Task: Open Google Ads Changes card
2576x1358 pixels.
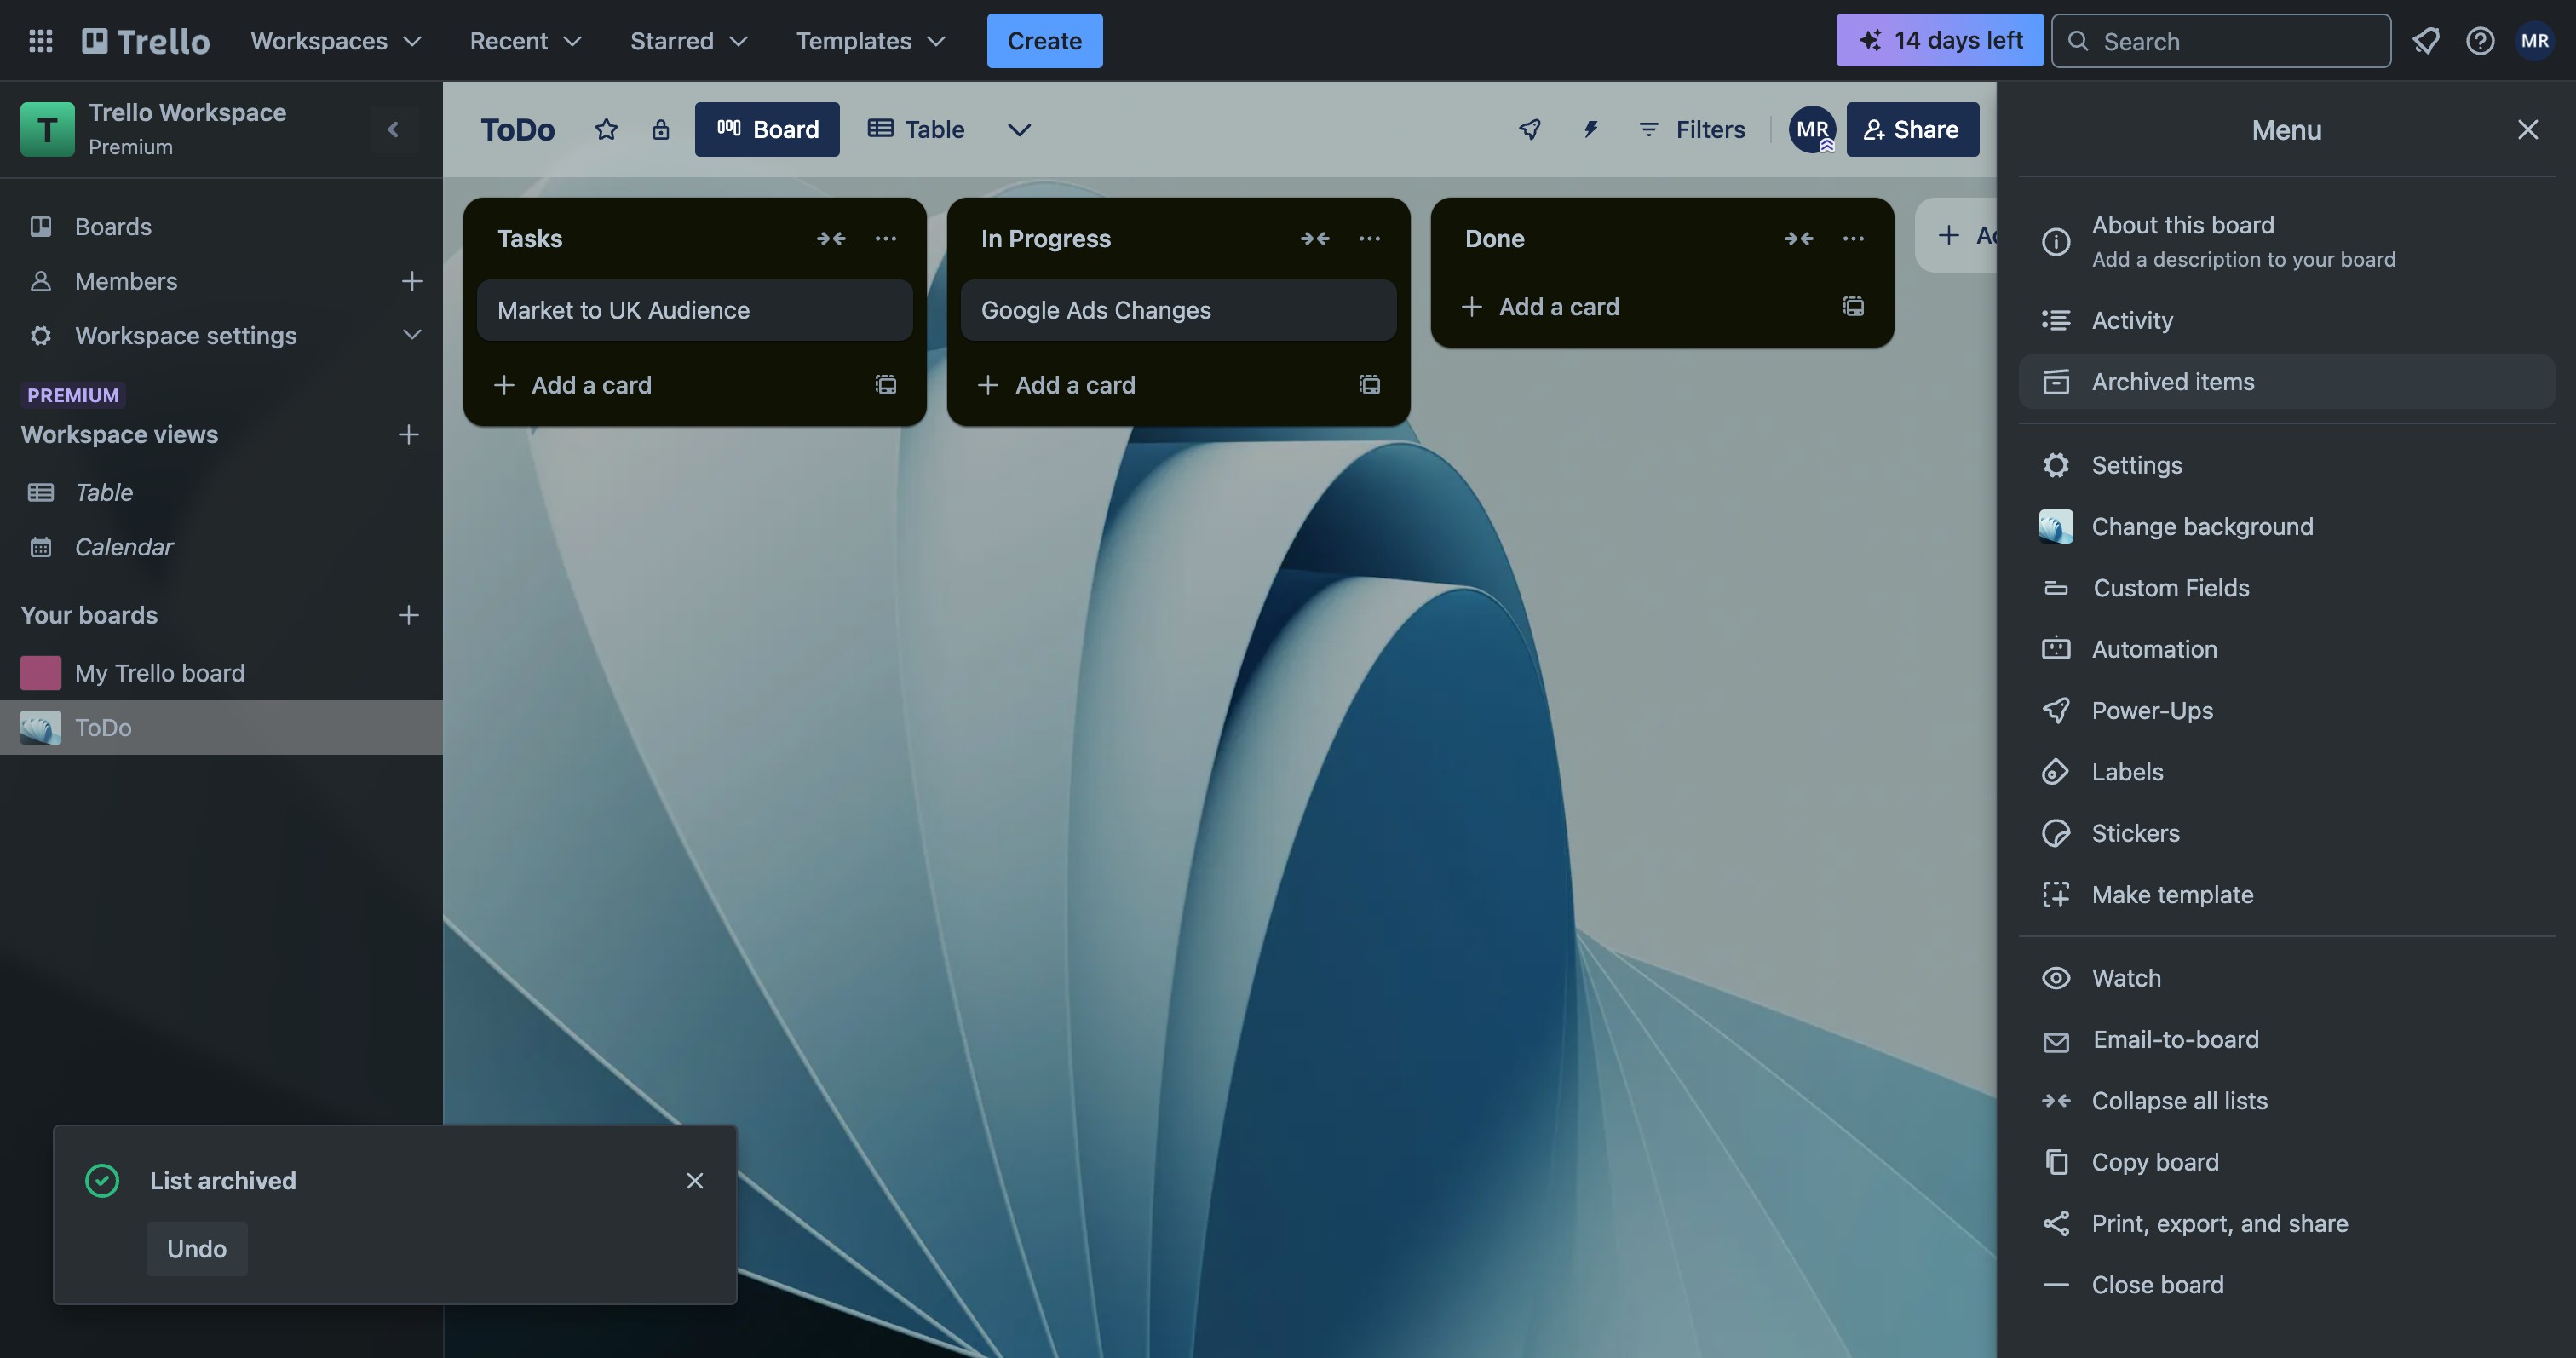Action: (x=1178, y=311)
